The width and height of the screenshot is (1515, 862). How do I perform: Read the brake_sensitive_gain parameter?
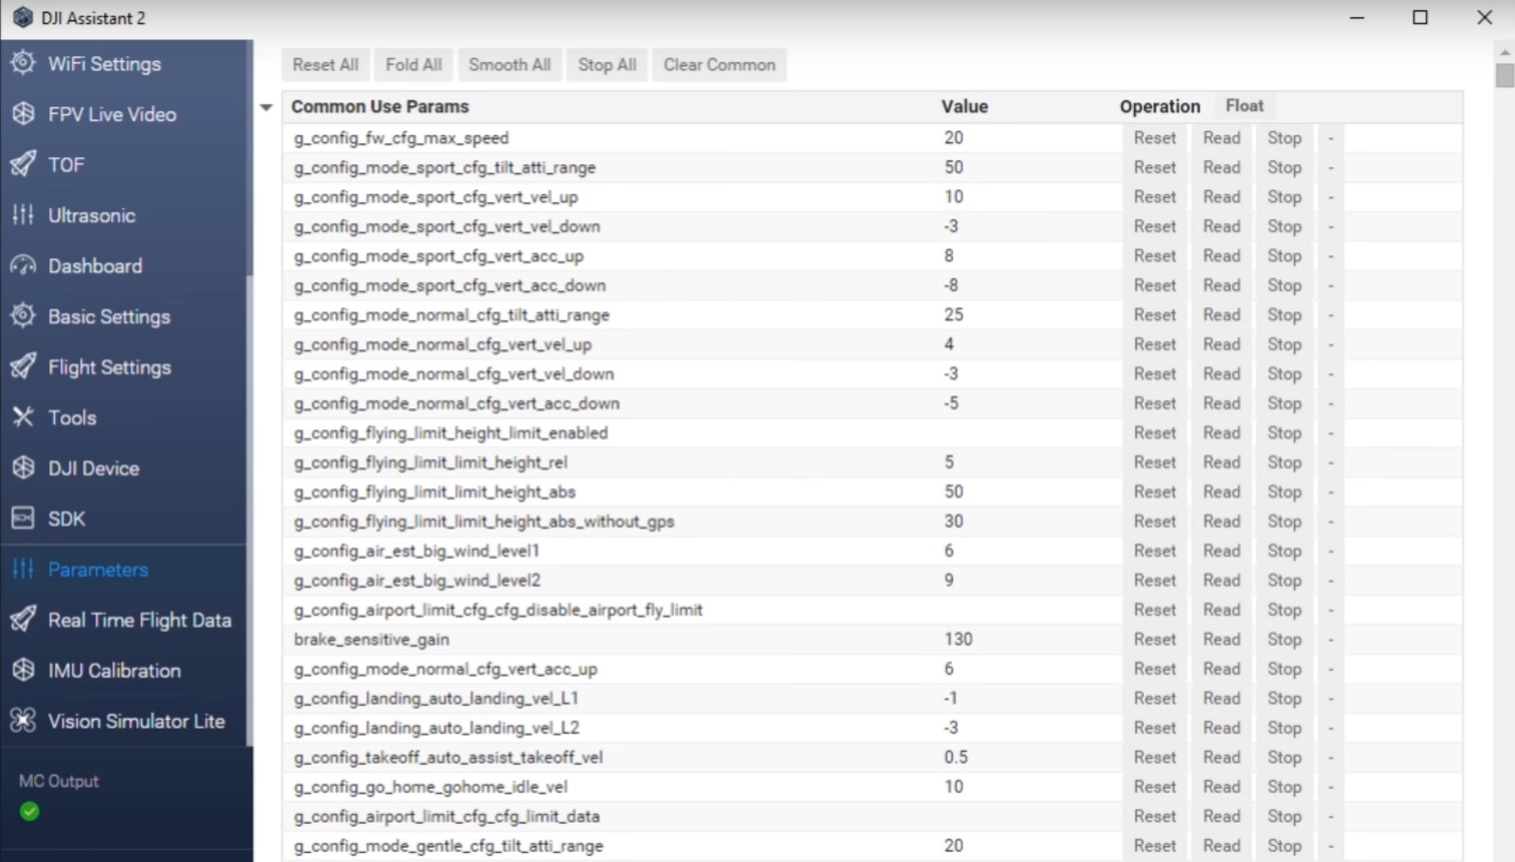1221,639
